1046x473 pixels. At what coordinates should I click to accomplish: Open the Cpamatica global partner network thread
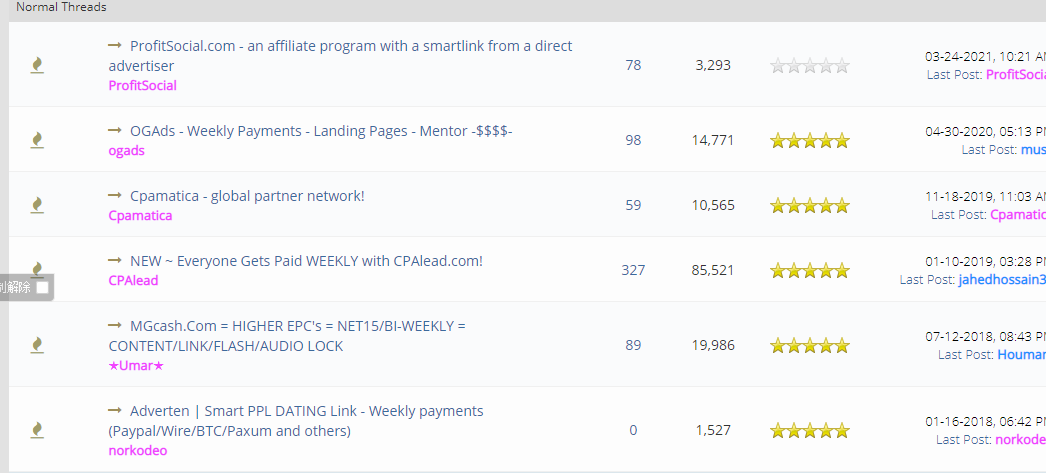(x=247, y=196)
